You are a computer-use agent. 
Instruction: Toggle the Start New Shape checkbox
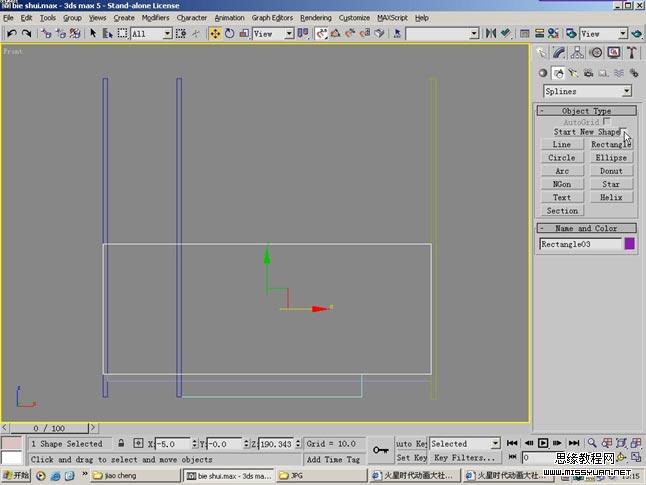624,131
